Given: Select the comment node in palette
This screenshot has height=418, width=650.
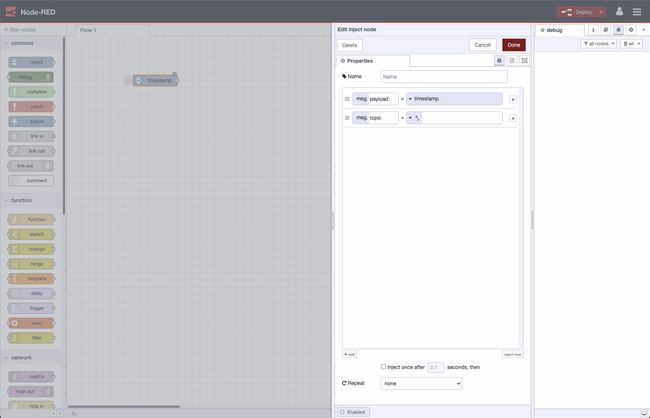Looking at the screenshot, I should click(31, 180).
